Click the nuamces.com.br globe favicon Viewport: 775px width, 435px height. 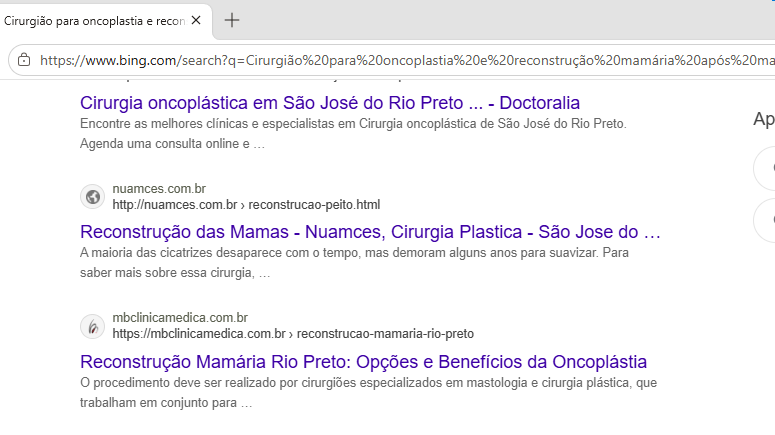(x=92, y=197)
